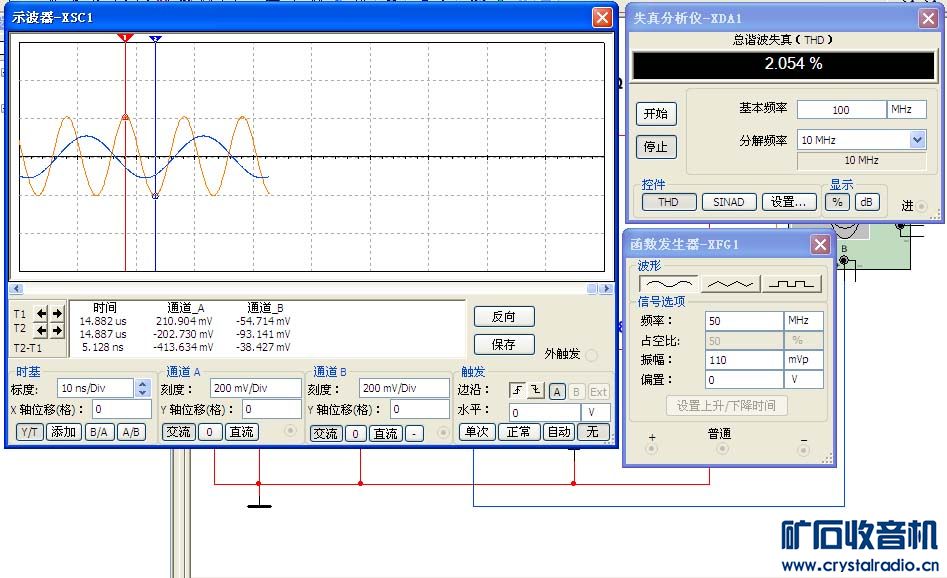Select the square waveform button
This screenshot has width=947, height=578.
[x=791, y=283]
